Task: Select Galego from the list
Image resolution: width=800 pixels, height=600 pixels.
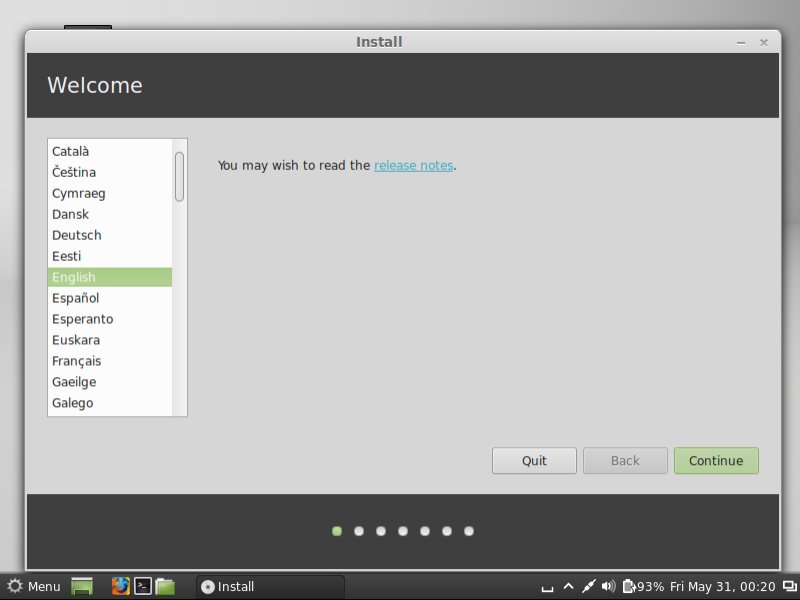Action: (x=110, y=403)
